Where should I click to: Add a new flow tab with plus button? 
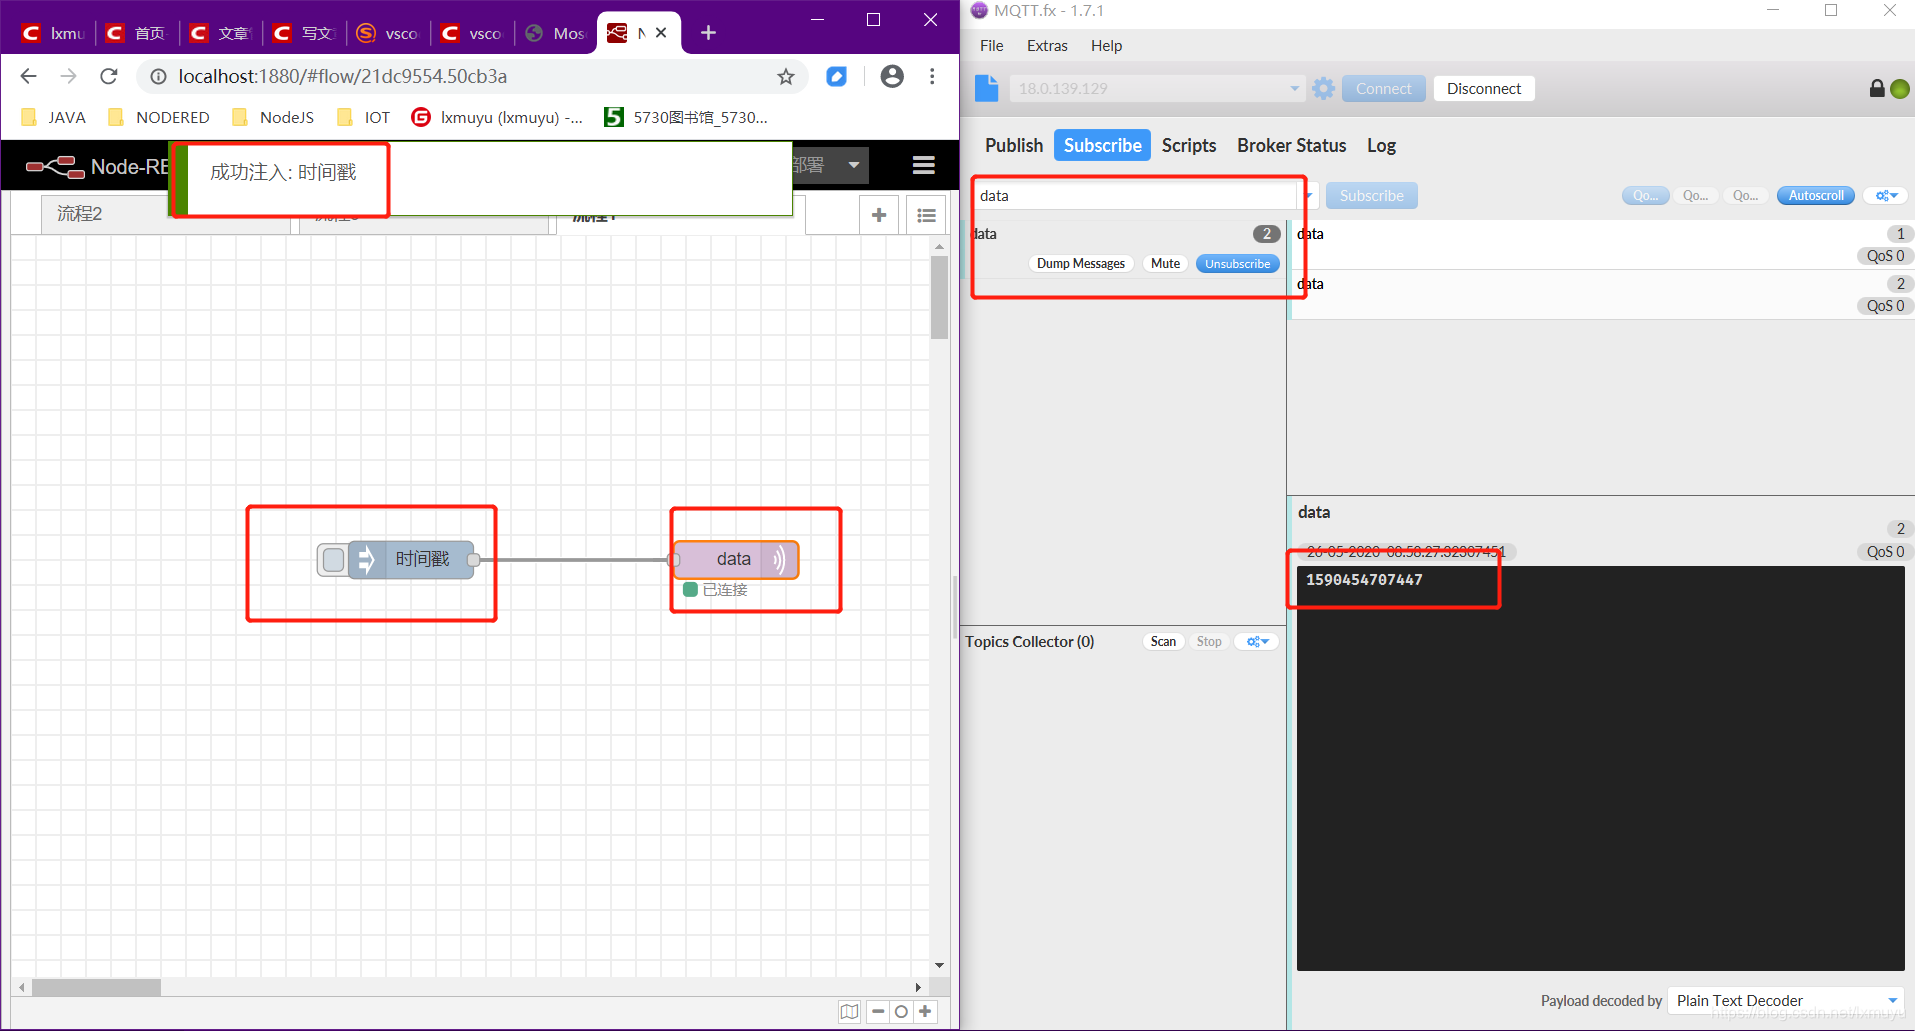879,214
